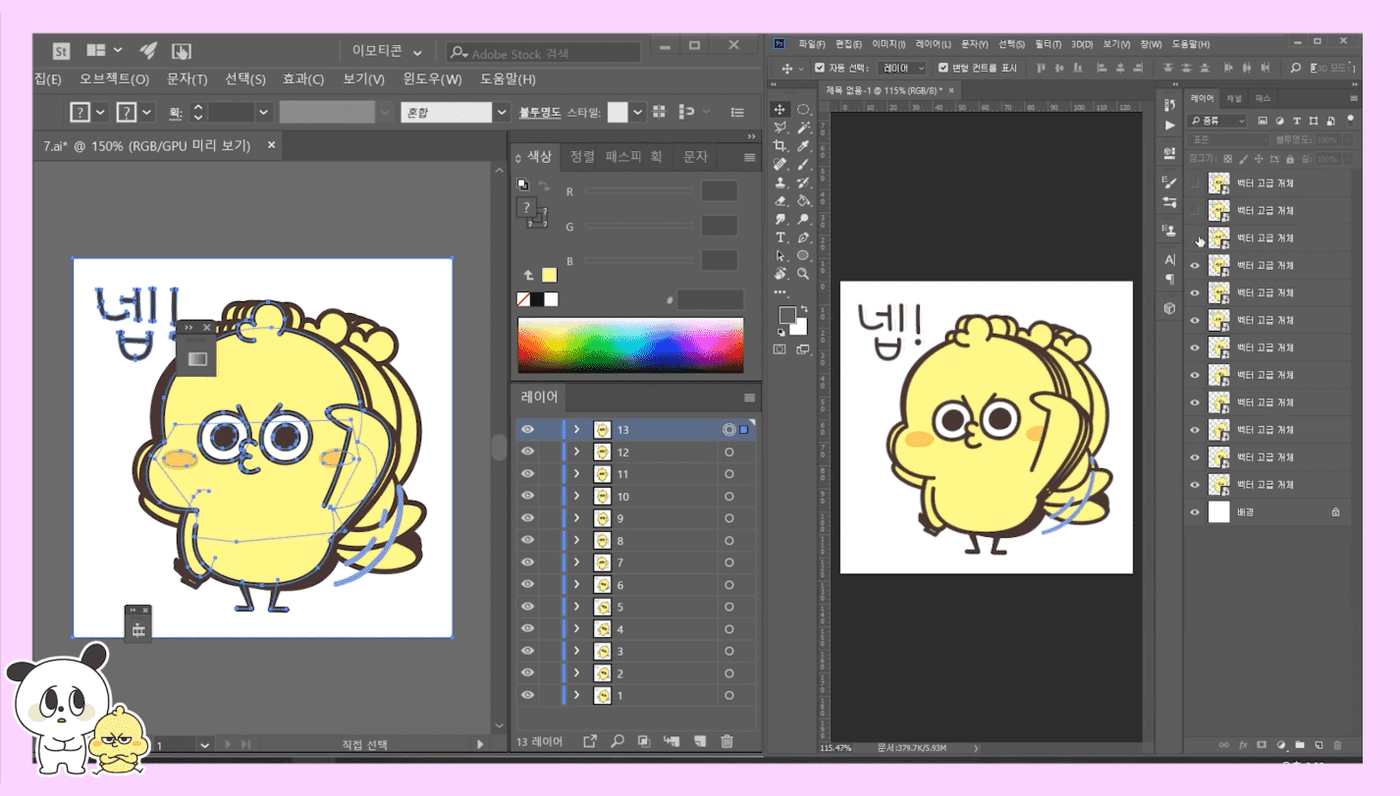The height and width of the screenshot is (796, 1400).
Task: Click 불투명도 link in Illustrator control bar
Action: (539, 113)
